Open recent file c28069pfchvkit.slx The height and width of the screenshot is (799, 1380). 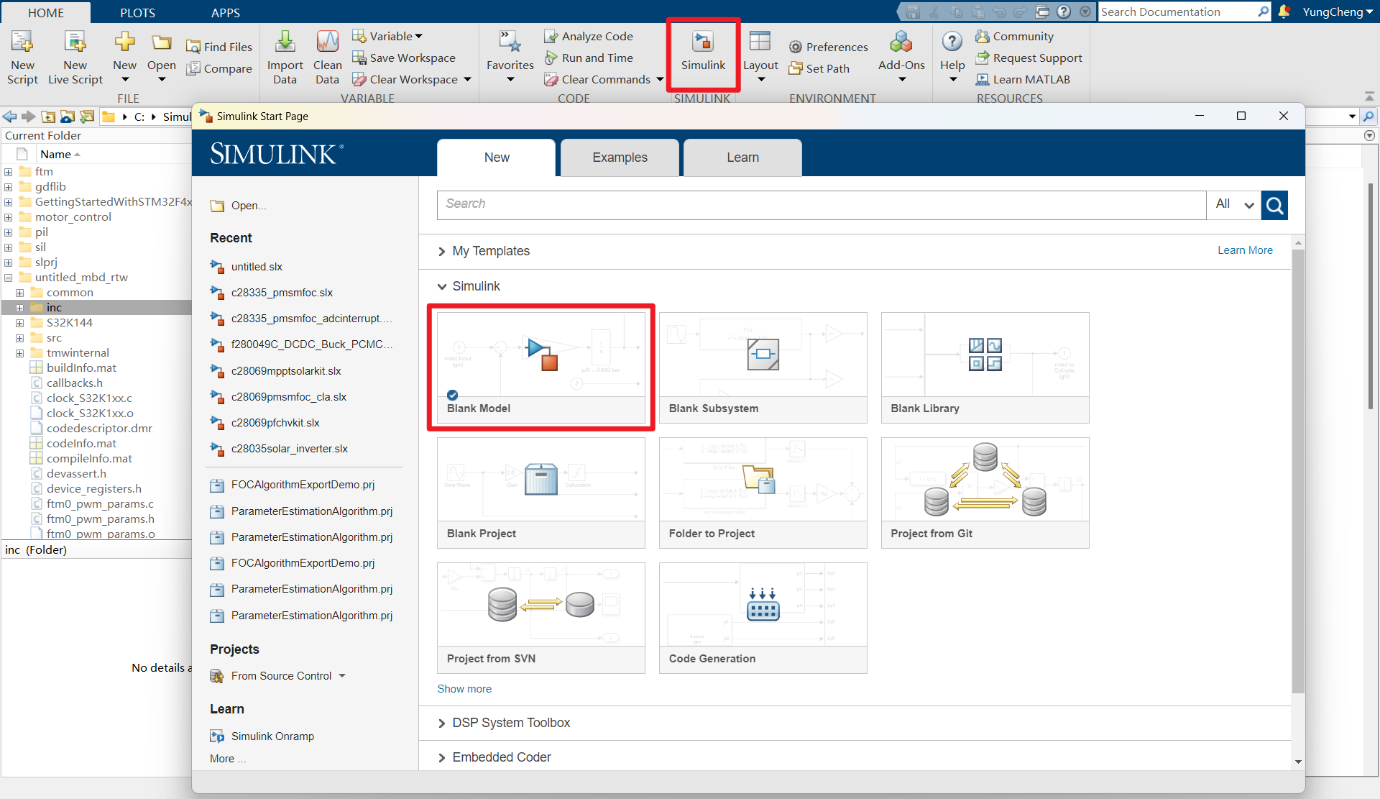[x=275, y=423]
